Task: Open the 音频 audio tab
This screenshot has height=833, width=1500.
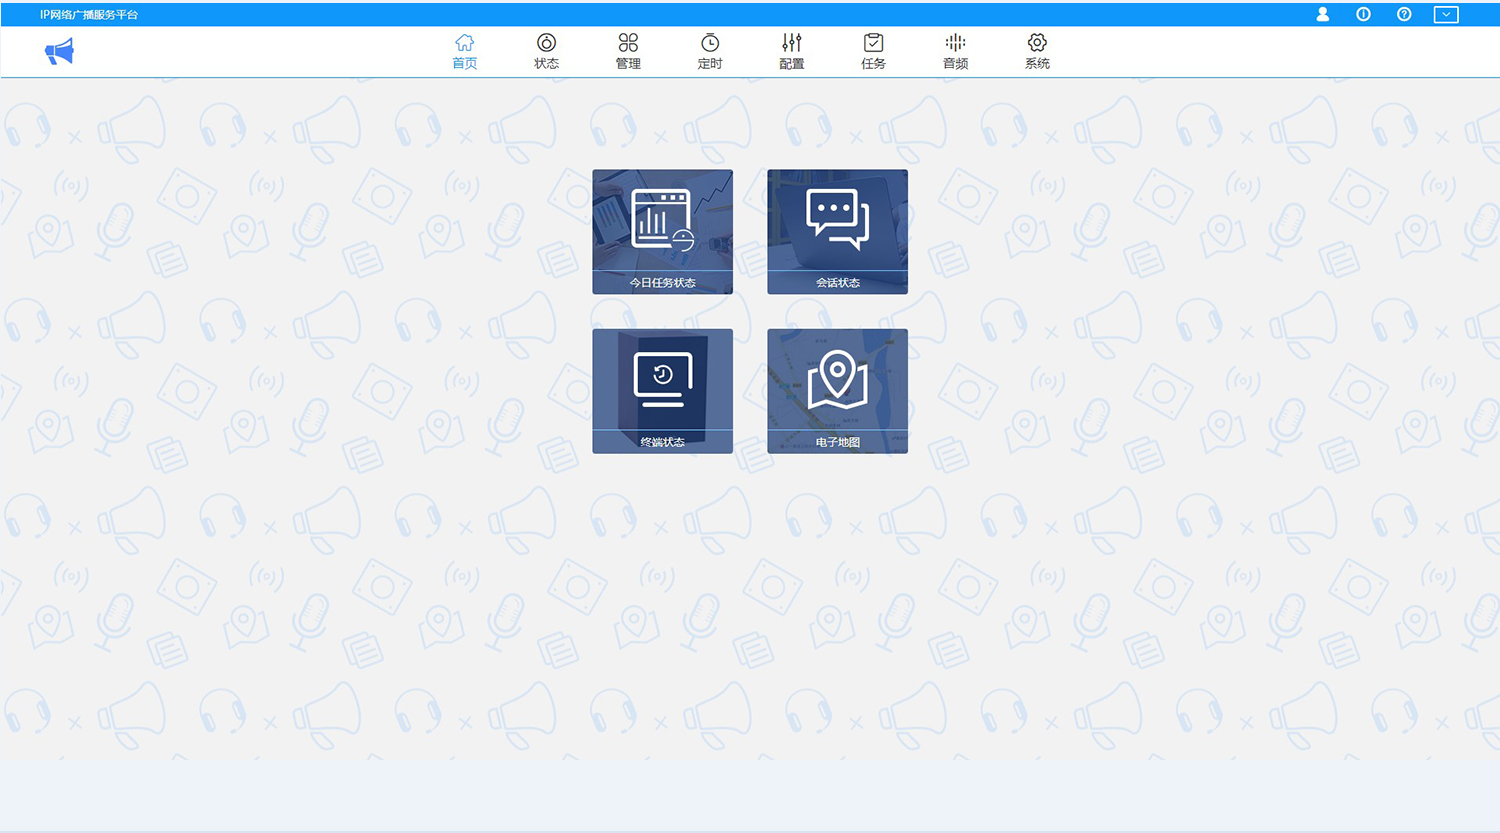Action: 955,52
